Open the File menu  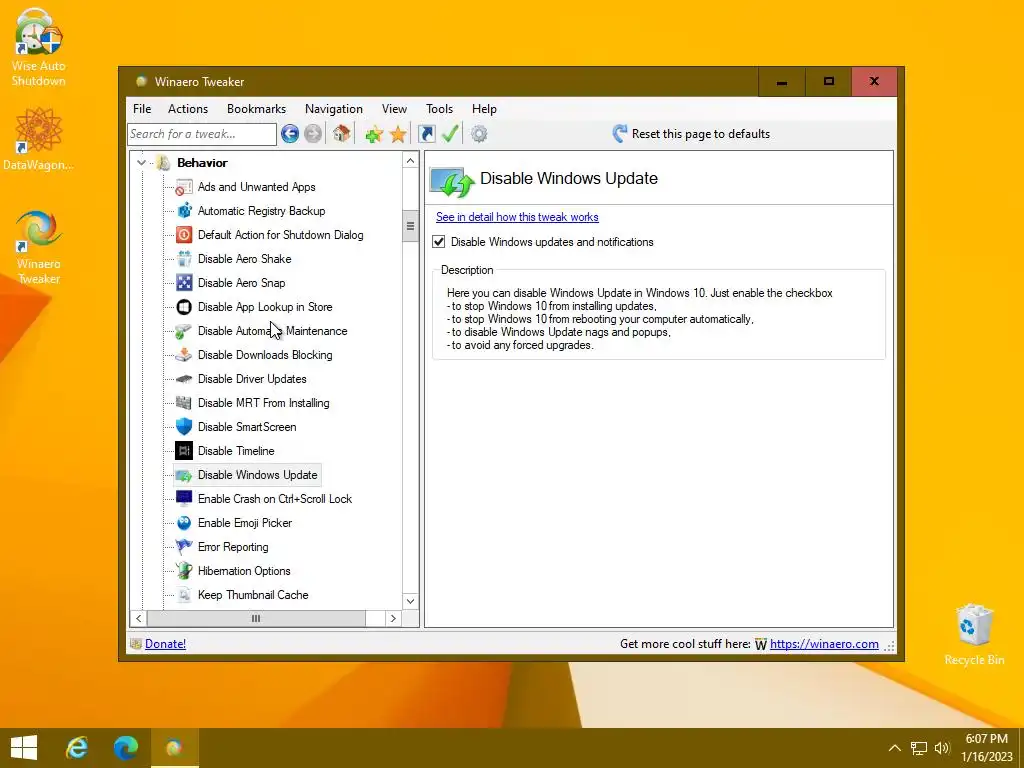[142, 109]
